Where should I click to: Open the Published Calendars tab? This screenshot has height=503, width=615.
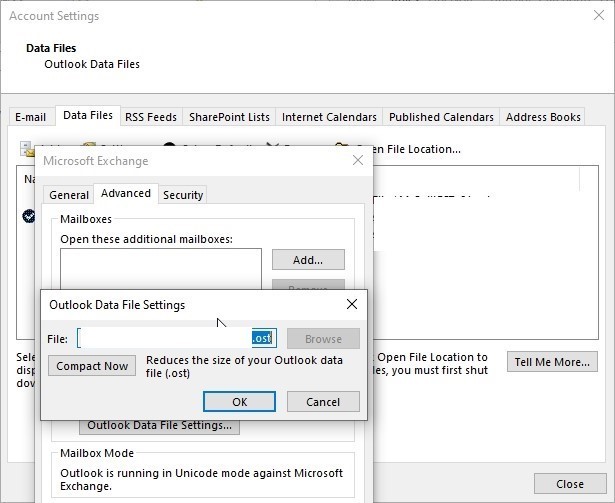coord(441,117)
